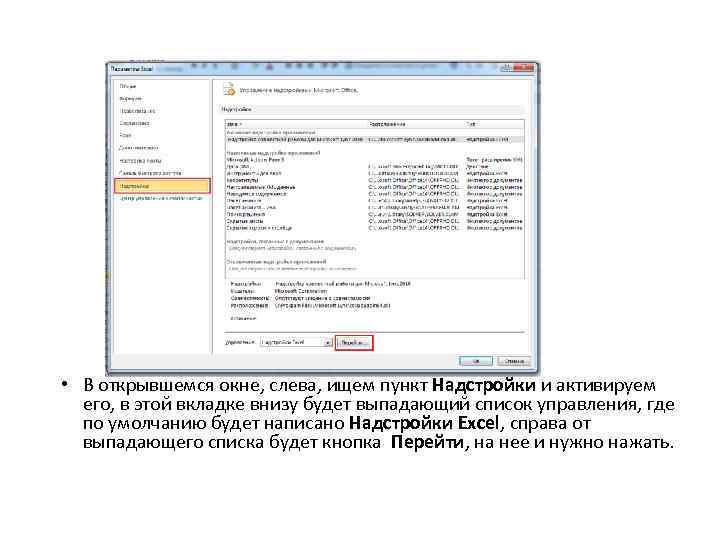Open the Формулы category
Screen dimensions: 720x540
(x=131, y=99)
